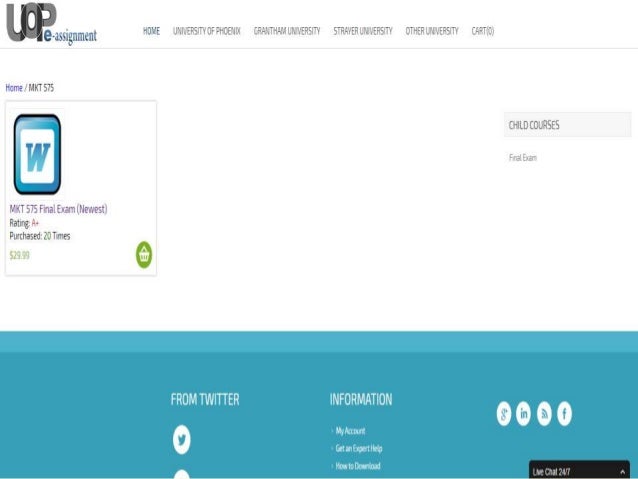Expand the Live Chat 24/7 chevron
Image resolution: width=638 pixels, height=479 pixels.
tap(622, 472)
